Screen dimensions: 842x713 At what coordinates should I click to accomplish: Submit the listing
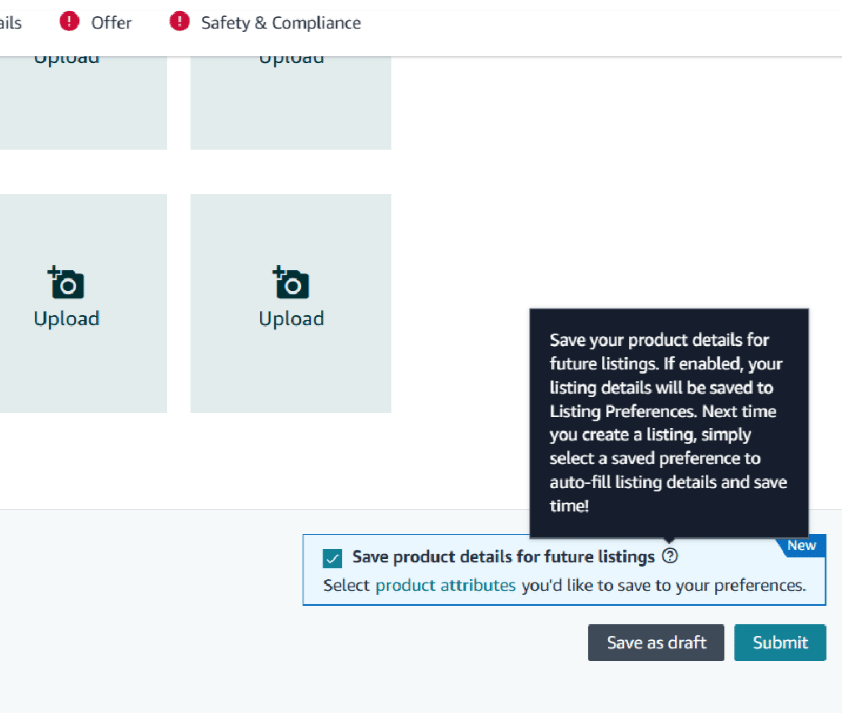[x=780, y=642]
